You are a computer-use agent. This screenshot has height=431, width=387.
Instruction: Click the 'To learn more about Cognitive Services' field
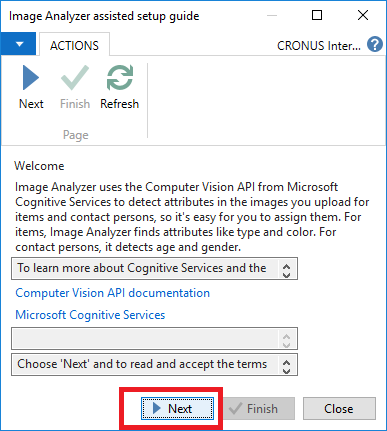(154, 268)
